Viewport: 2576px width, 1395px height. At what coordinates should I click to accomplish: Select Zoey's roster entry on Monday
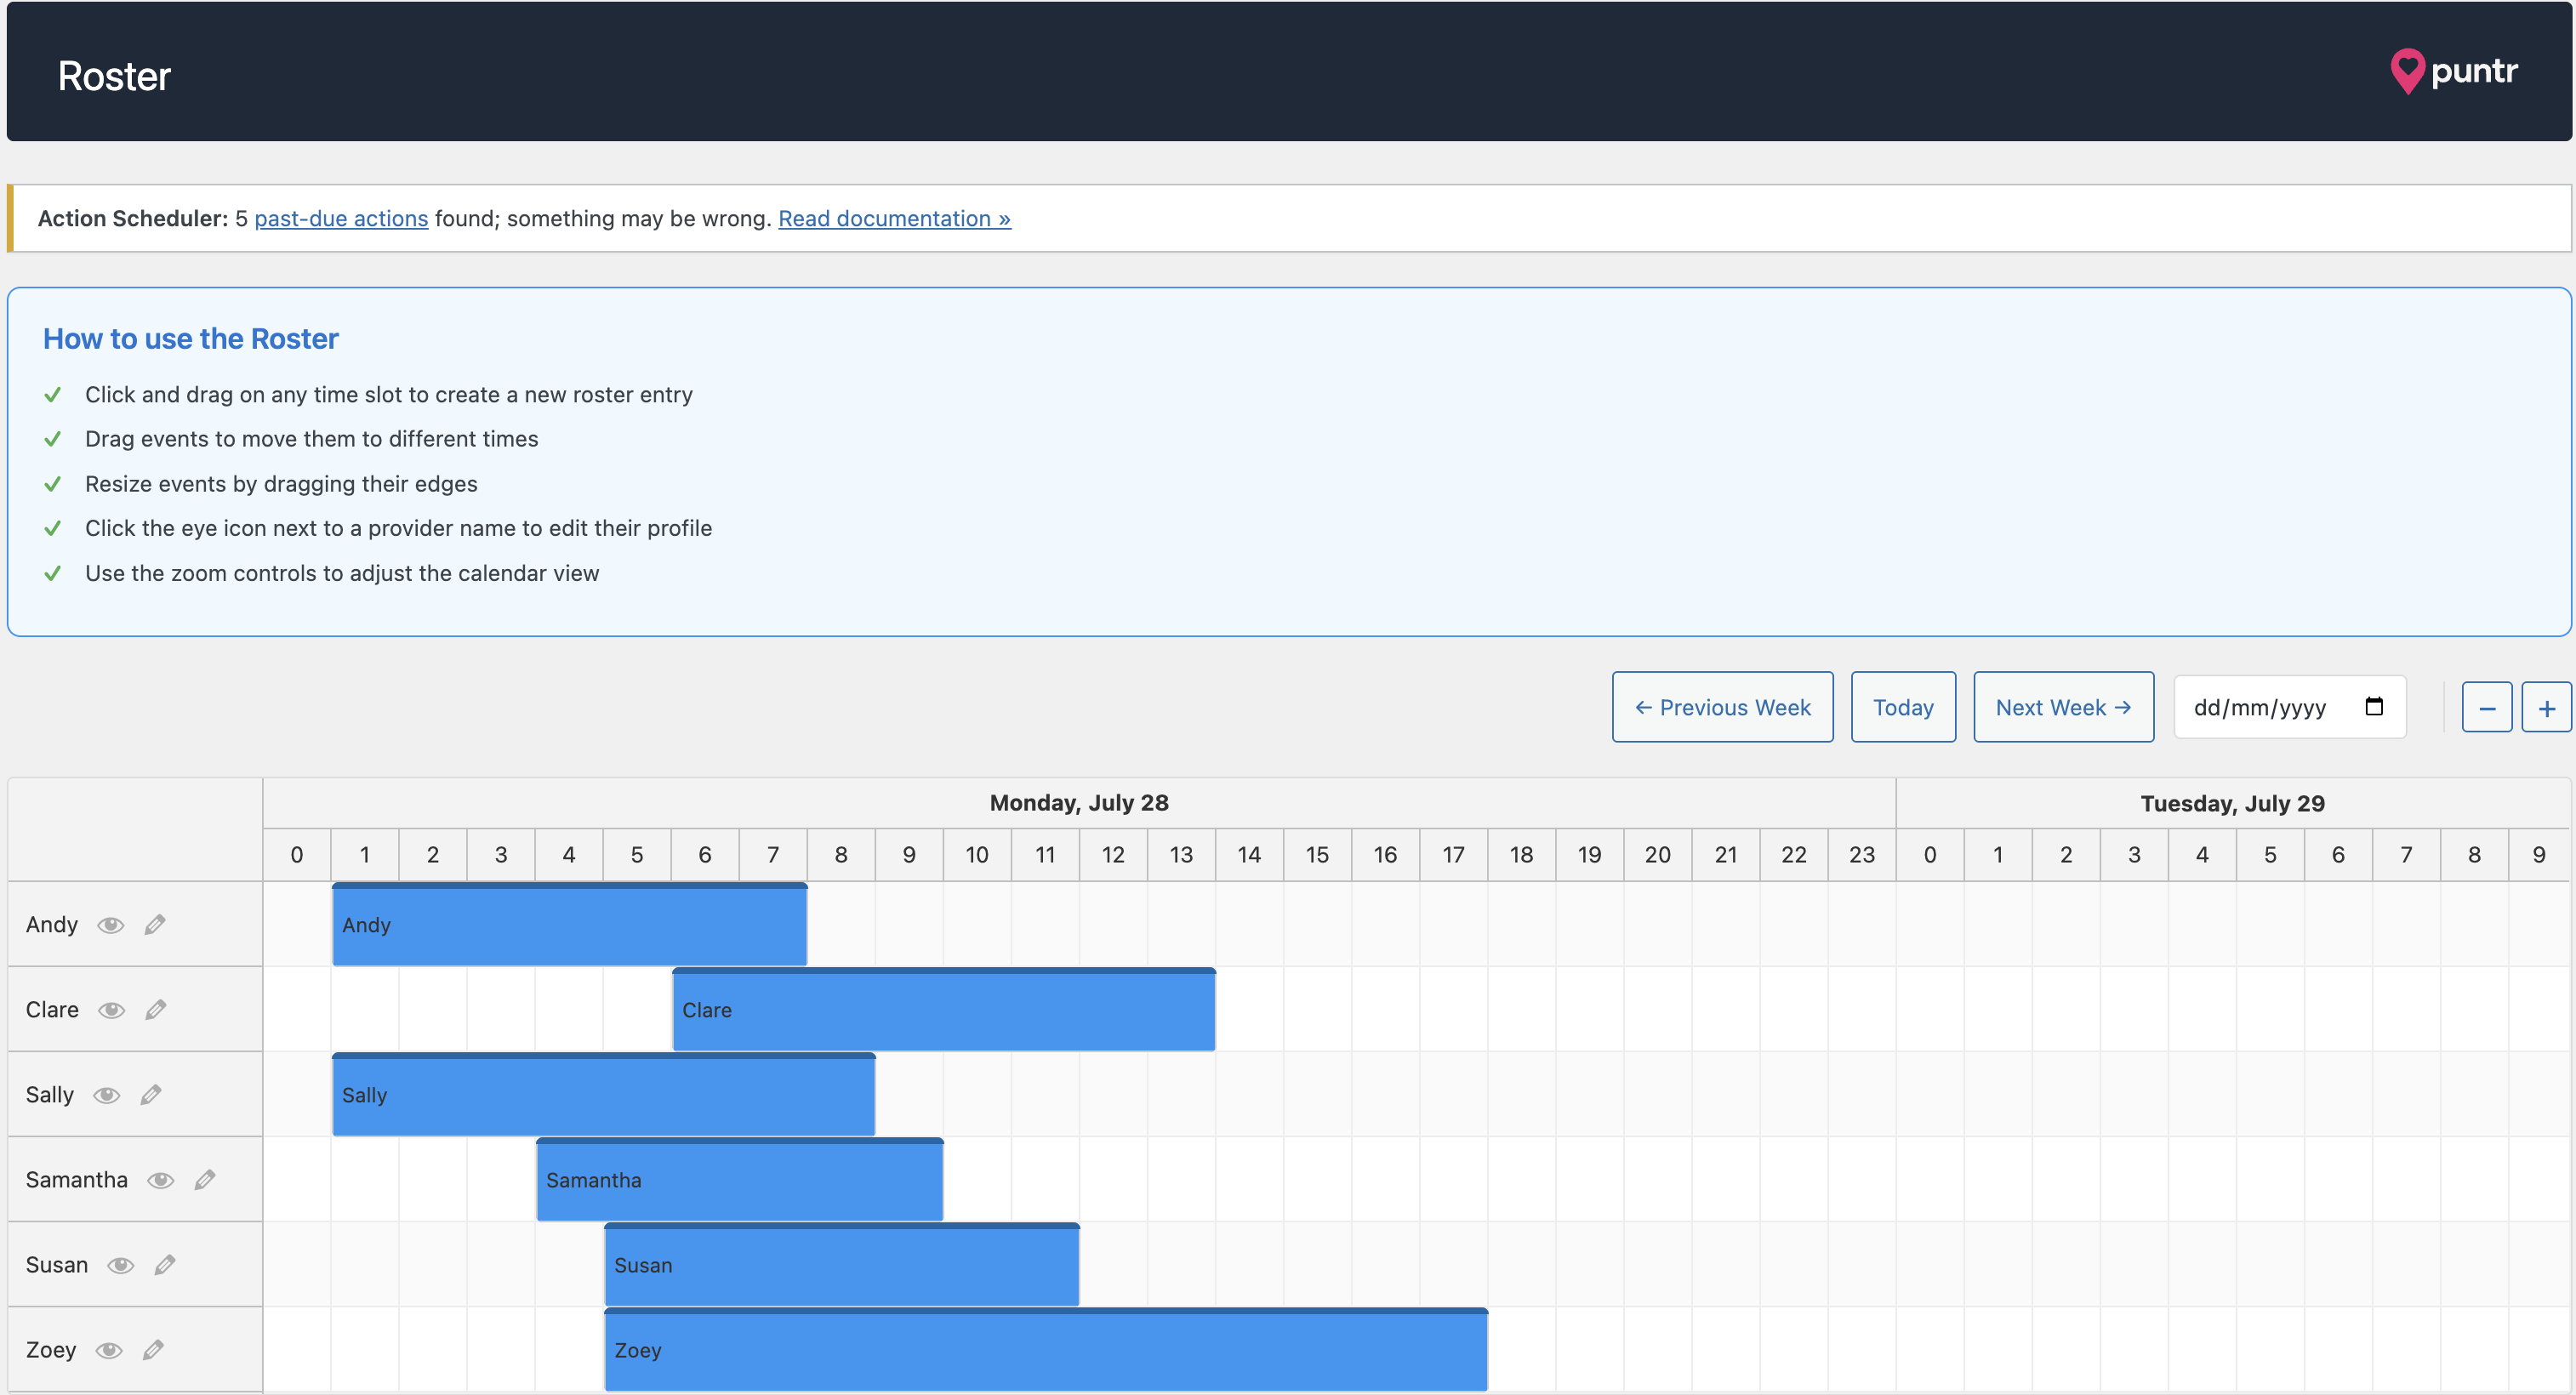(x=1045, y=1350)
